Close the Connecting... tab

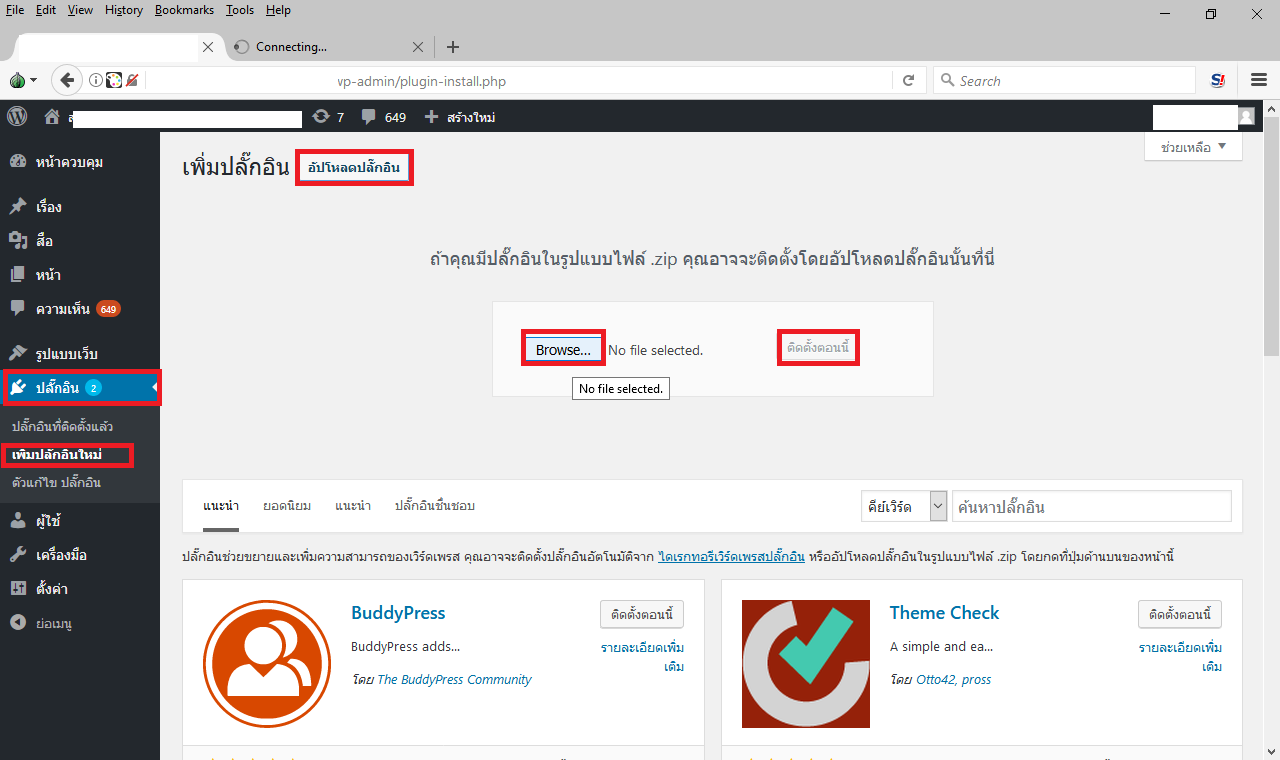(x=418, y=47)
